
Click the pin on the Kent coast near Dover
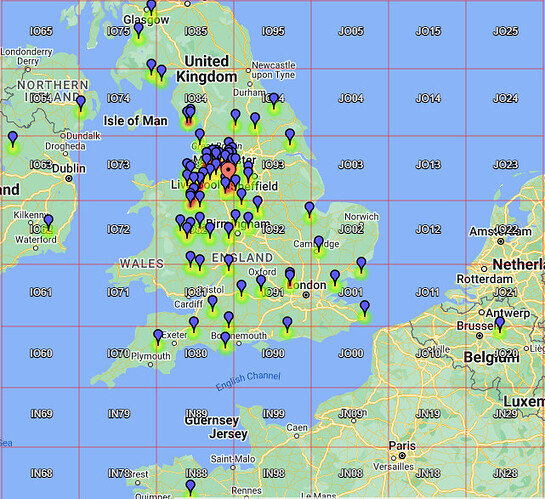365,308
